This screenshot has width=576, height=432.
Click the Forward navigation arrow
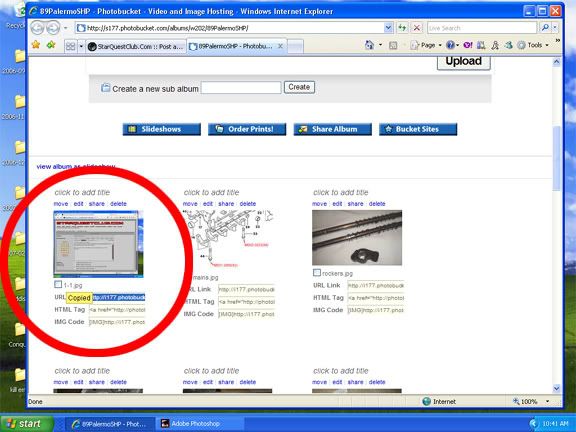click(53, 28)
